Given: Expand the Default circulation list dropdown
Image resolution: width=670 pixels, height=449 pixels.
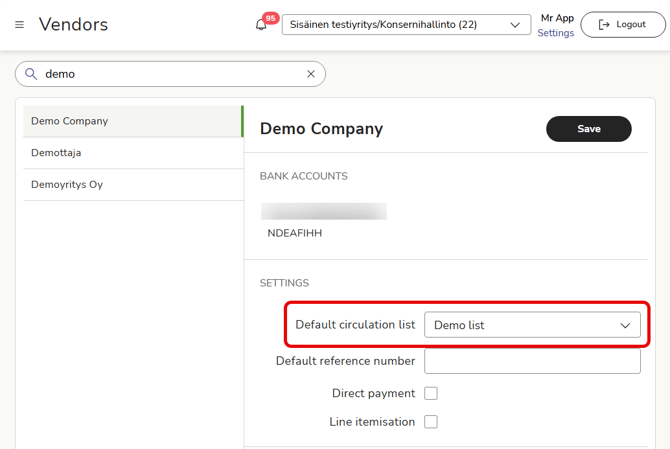Looking at the screenshot, I should (x=532, y=325).
